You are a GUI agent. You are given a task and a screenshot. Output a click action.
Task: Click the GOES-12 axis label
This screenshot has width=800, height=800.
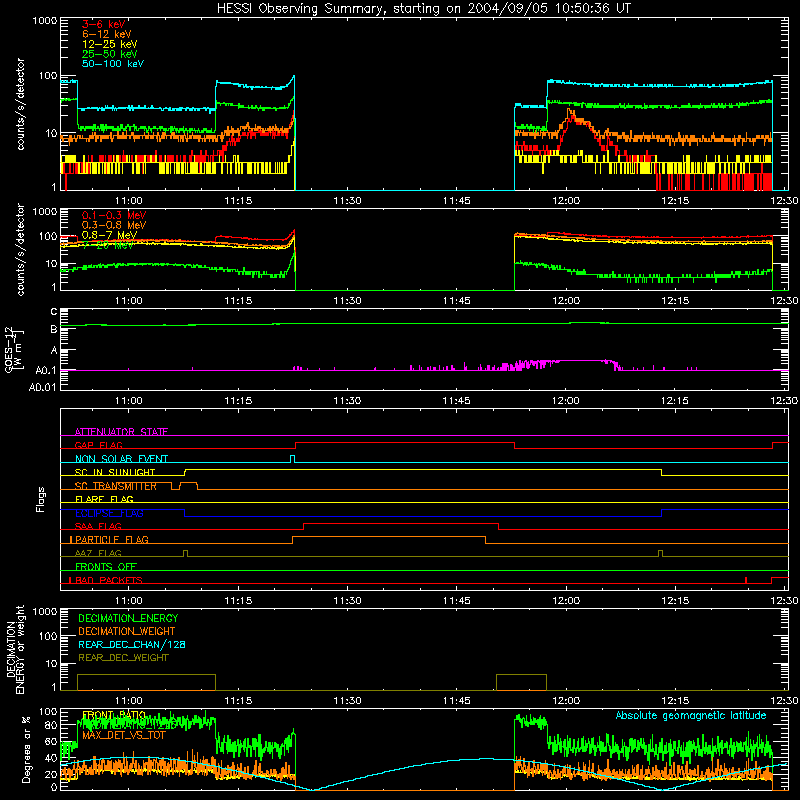click(13, 350)
